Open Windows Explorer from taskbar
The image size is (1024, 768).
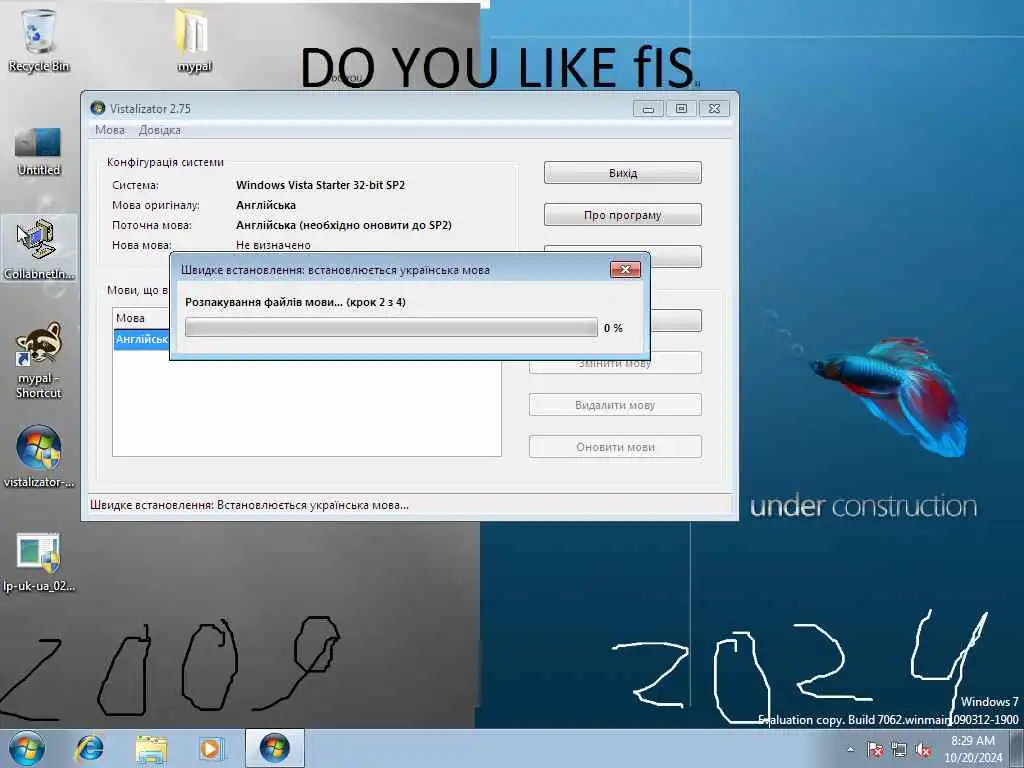point(152,748)
